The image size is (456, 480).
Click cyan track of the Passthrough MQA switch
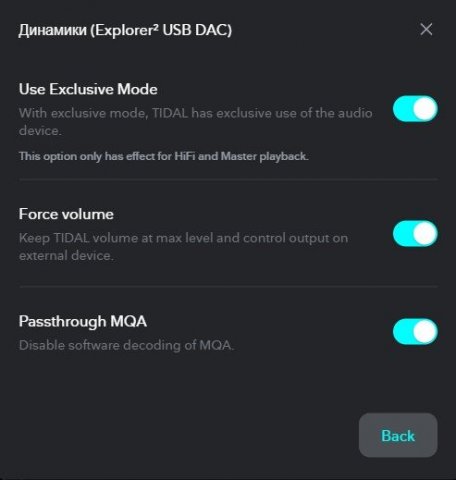(403, 331)
